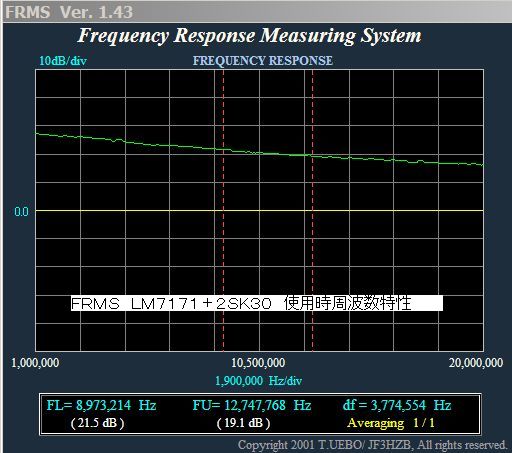Click the LM7171+2SK30 annotation text box
Image resolution: width=512 pixels, height=453 pixels.
[257, 303]
